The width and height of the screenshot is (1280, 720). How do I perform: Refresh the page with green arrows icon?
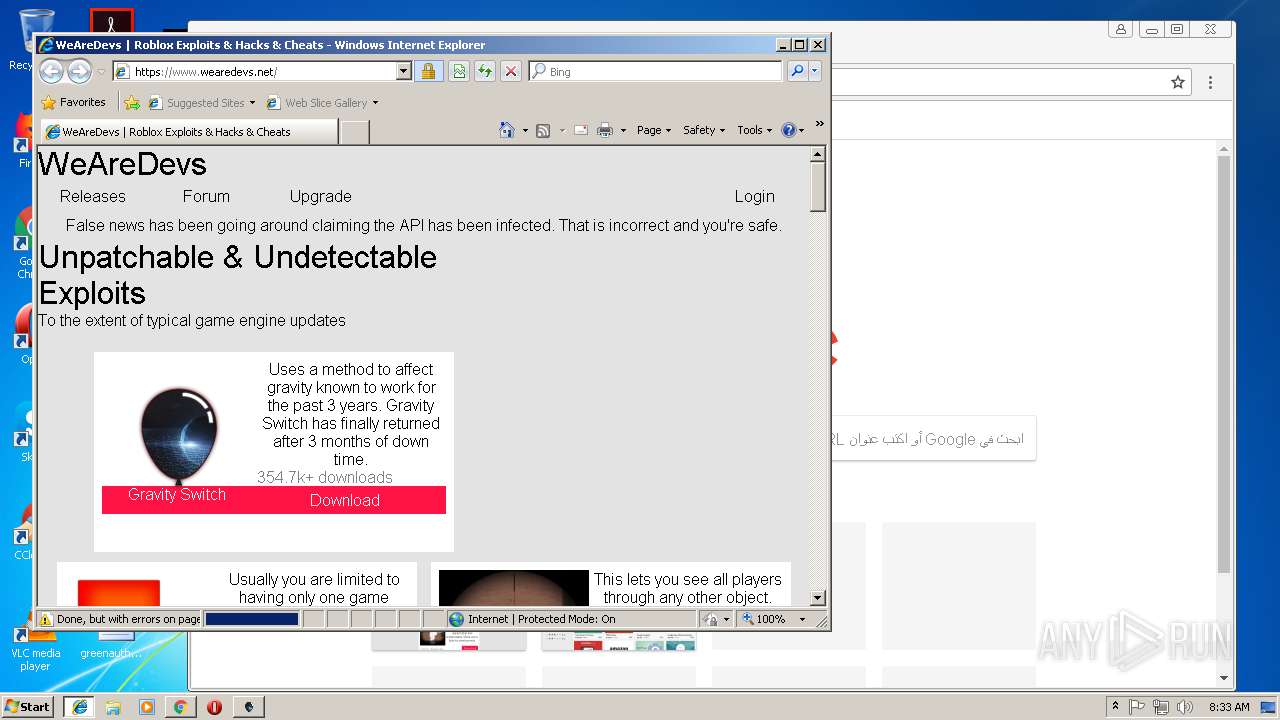coord(485,71)
